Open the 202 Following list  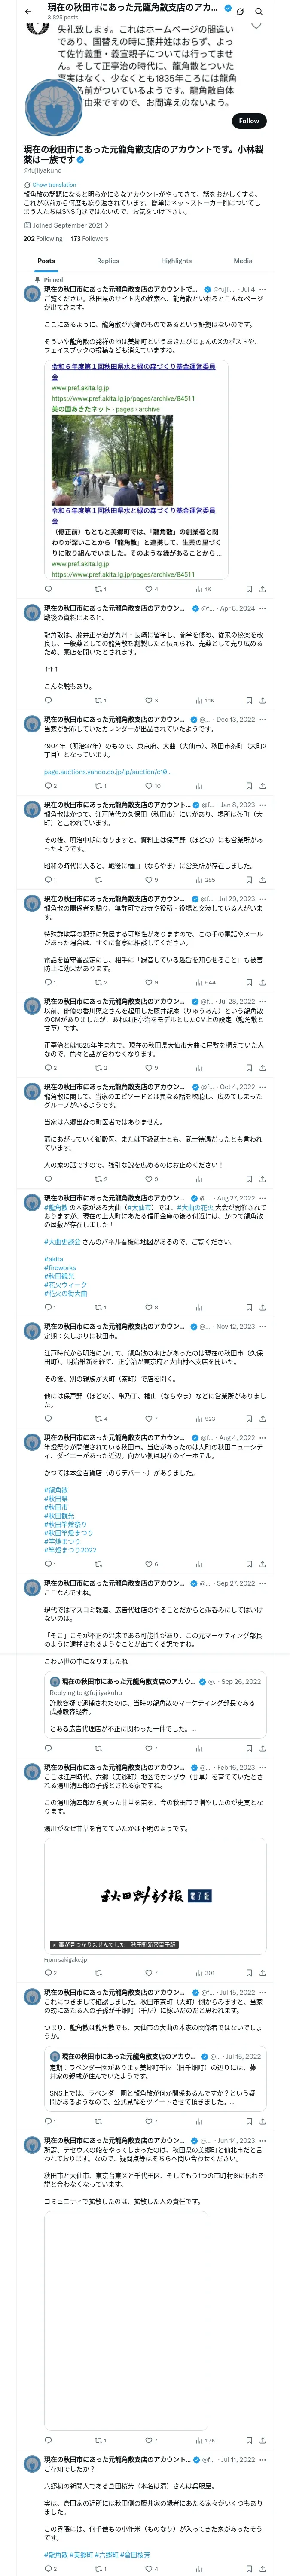tap(43, 239)
